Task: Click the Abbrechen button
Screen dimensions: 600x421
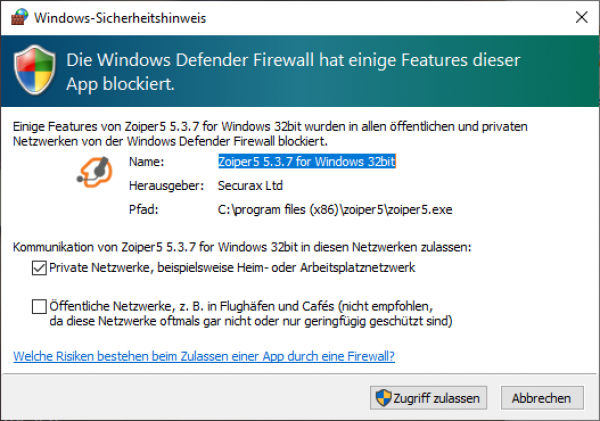Action: point(542,398)
